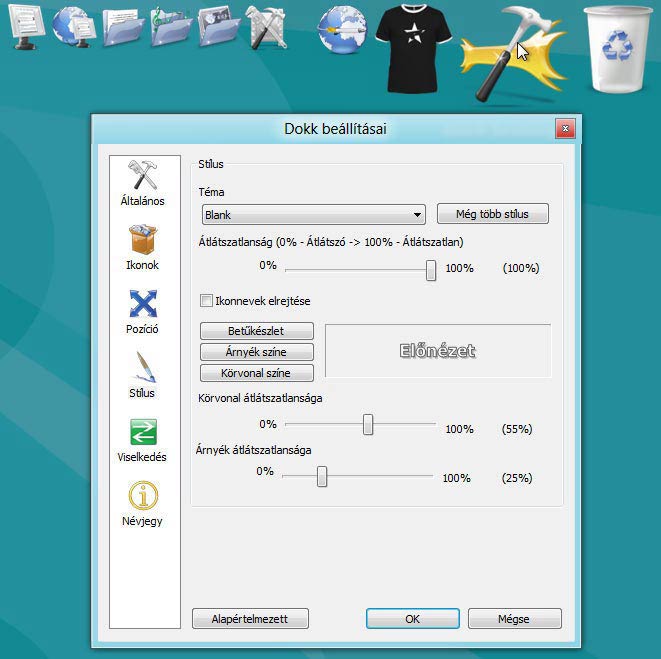Click the (25%) value text
This screenshot has height=659, width=661.
(x=517, y=478)
